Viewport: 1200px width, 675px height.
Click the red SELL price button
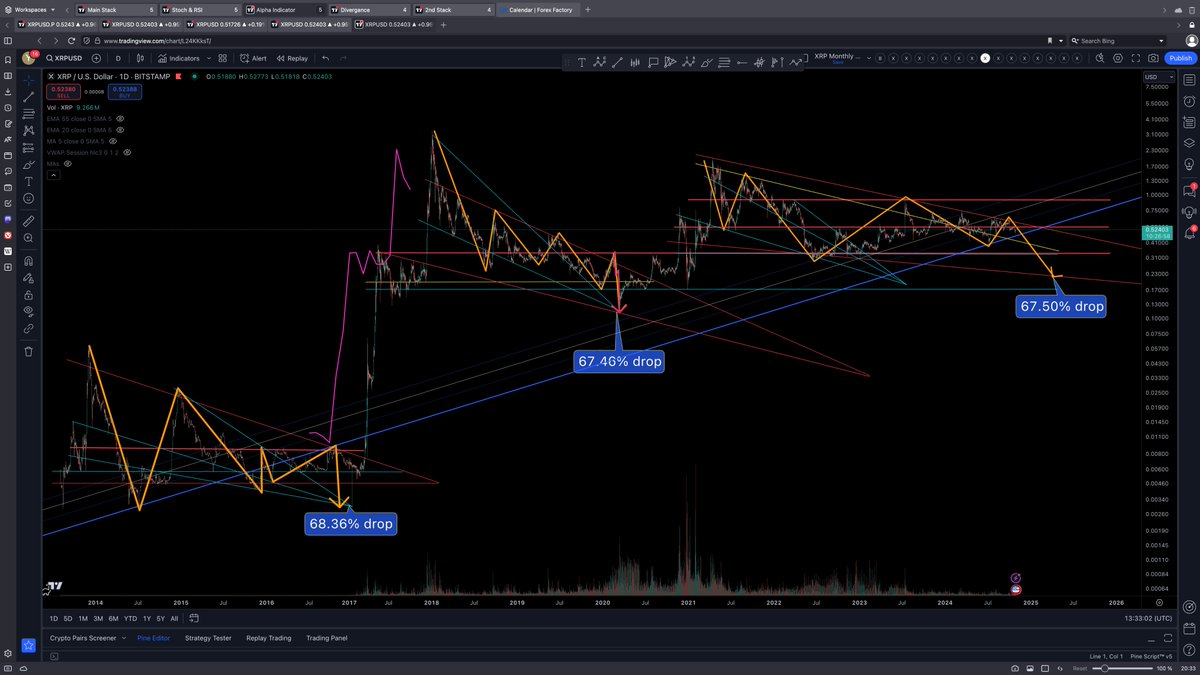point(63,92)
